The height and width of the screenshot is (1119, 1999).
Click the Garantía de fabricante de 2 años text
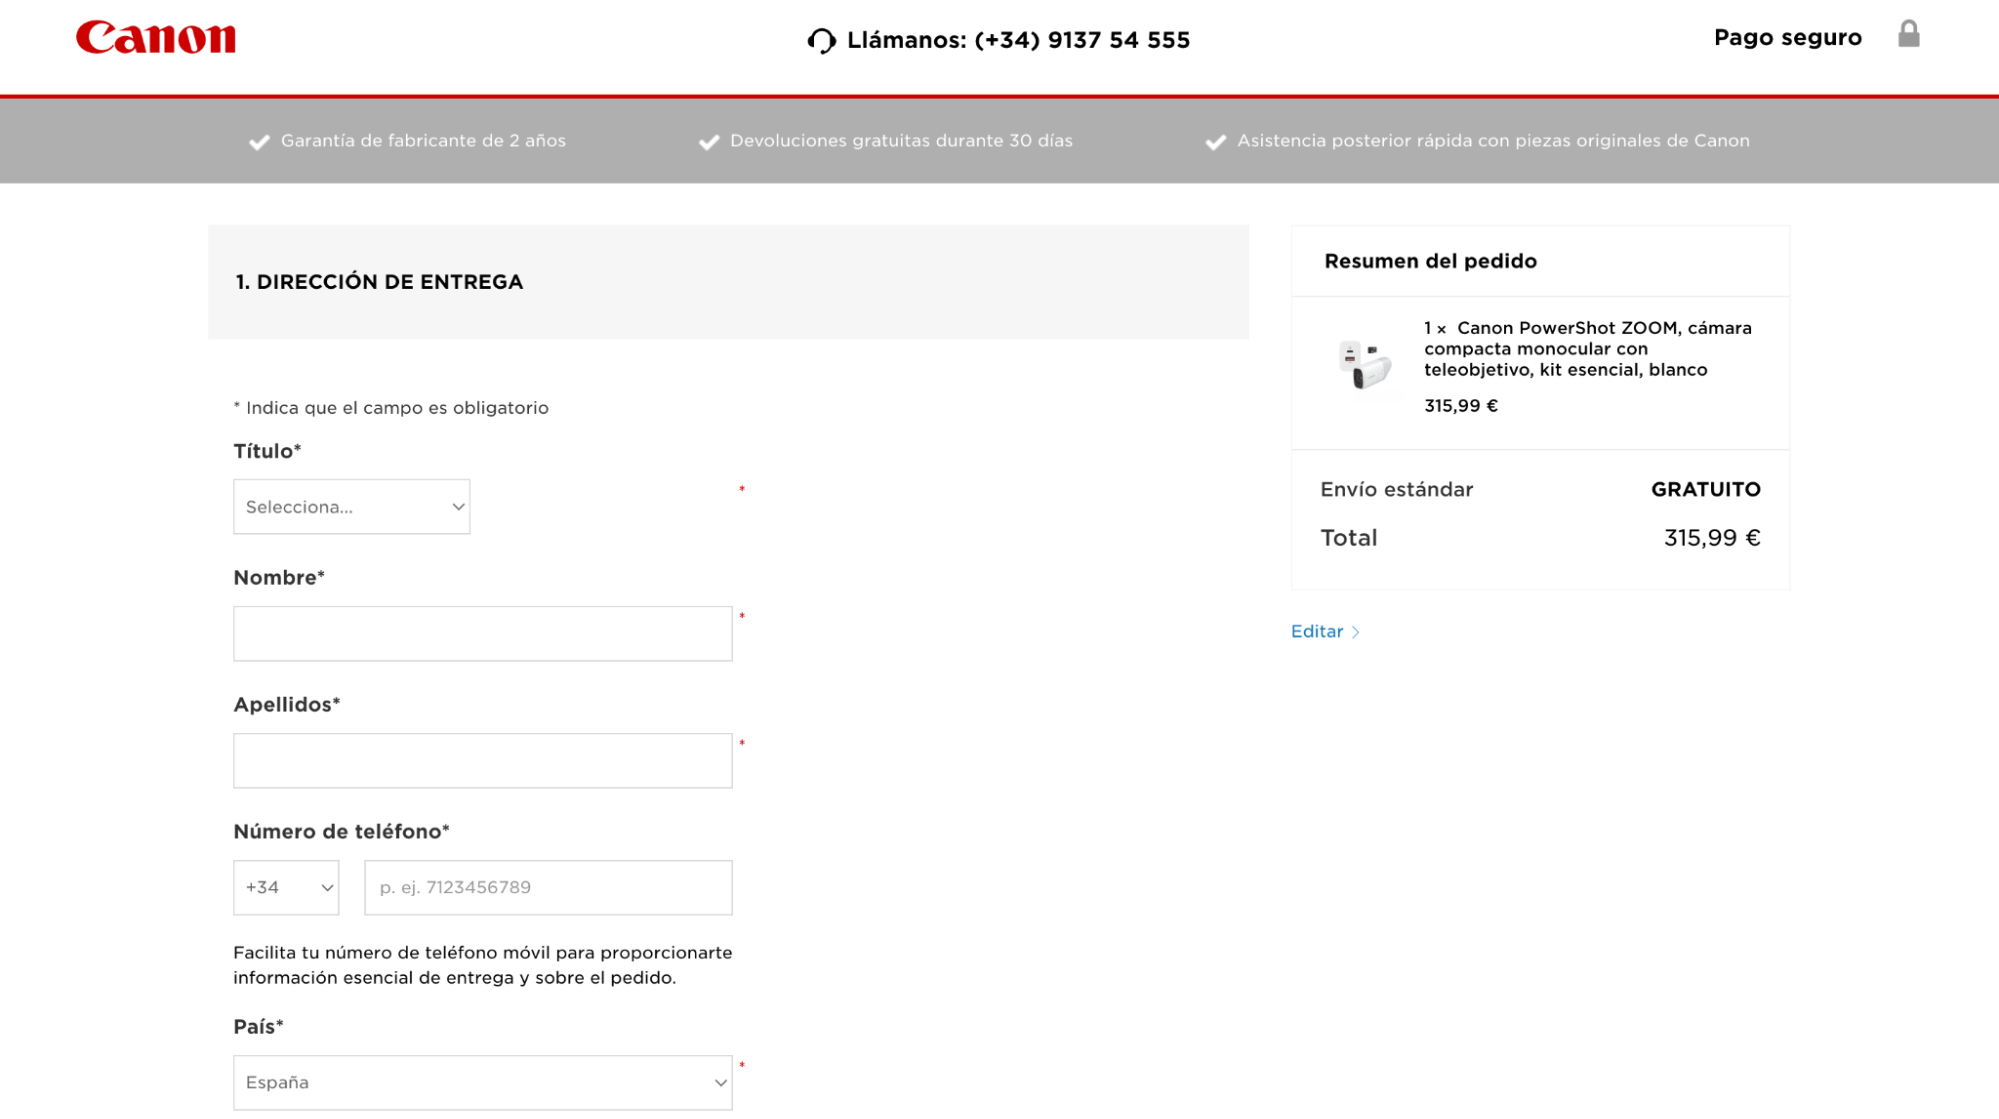coord(423,141)
